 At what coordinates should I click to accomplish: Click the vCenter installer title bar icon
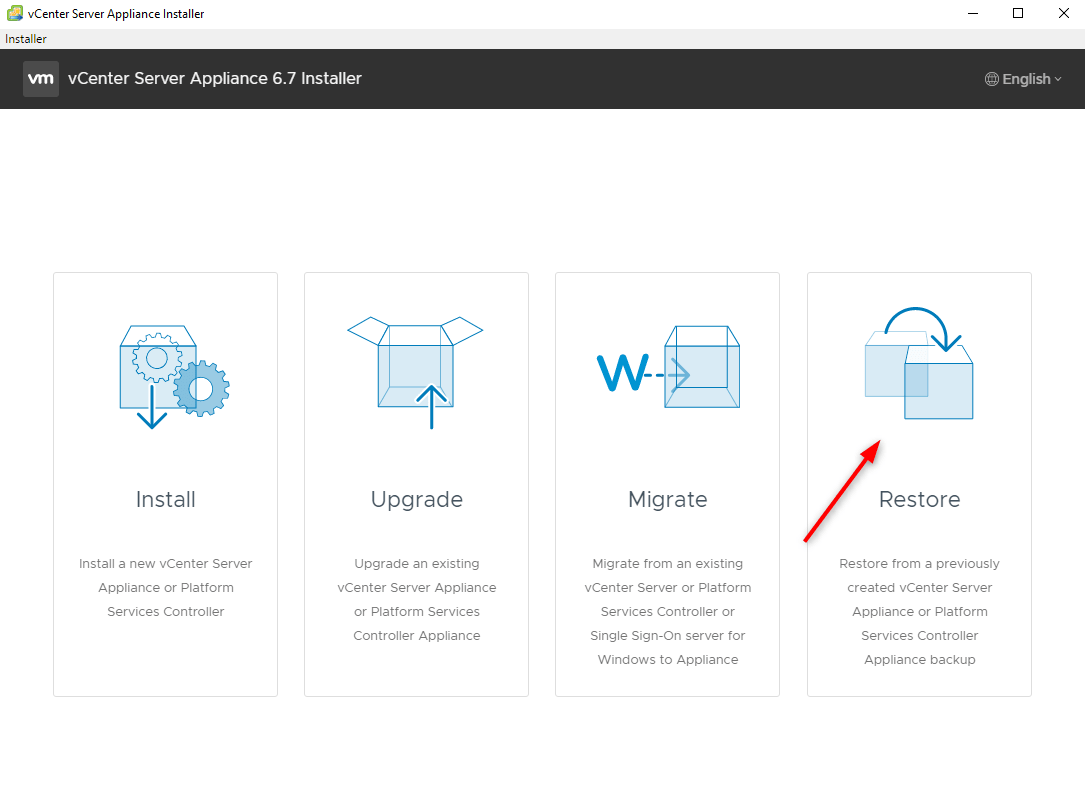[x=15, y=13]
